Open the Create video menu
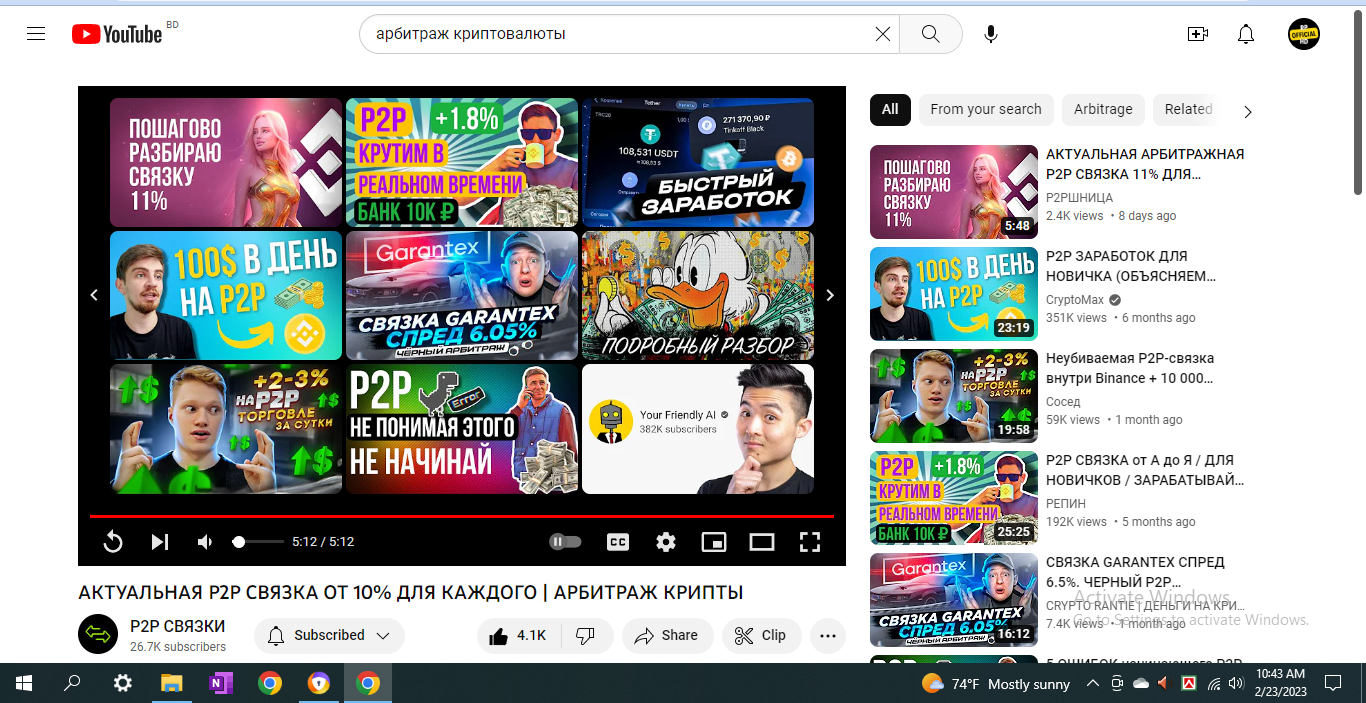1366x703 pixels. (x=1197, y=34)
